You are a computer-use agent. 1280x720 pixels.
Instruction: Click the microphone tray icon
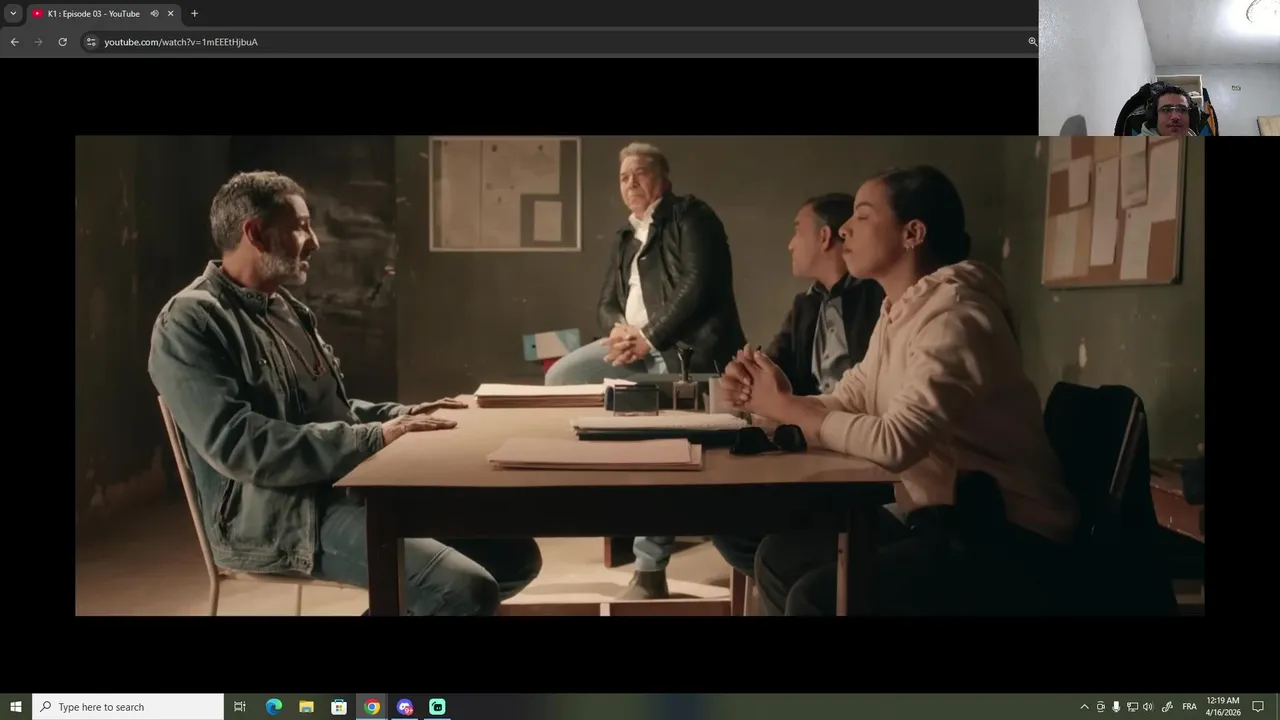(1116, 707)
